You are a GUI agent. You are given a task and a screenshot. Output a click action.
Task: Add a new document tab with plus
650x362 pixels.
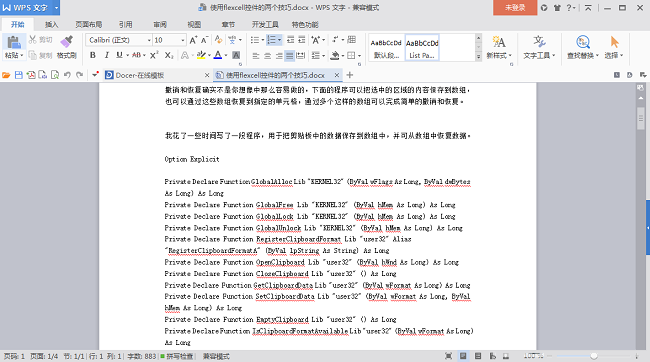point(350,75)
